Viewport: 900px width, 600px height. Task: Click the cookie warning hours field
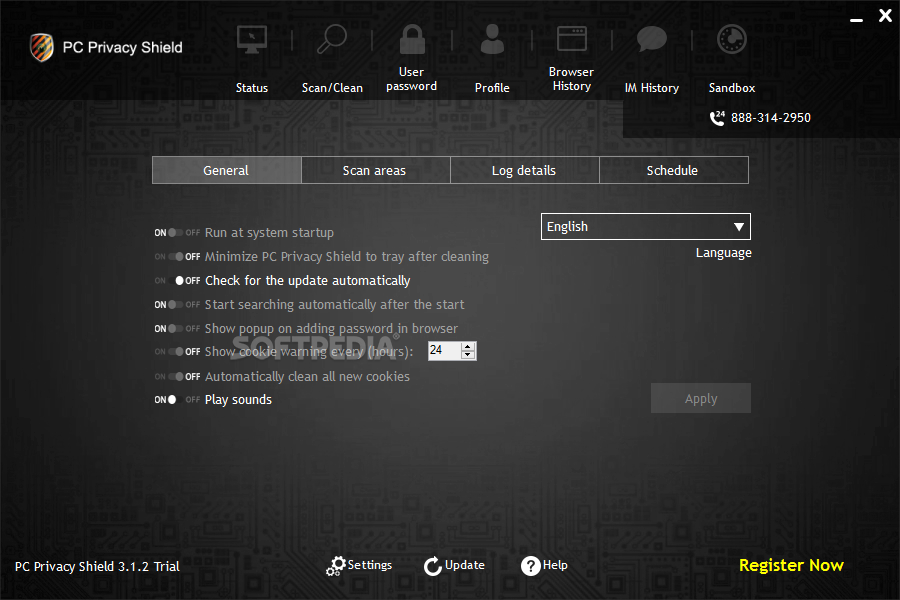tap(445, 351)
